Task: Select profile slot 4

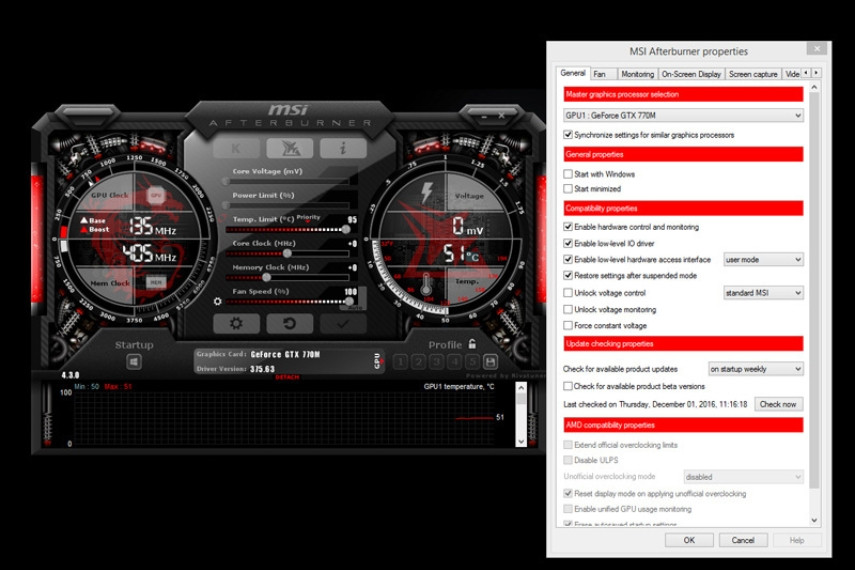Action: tap(454, 362)
